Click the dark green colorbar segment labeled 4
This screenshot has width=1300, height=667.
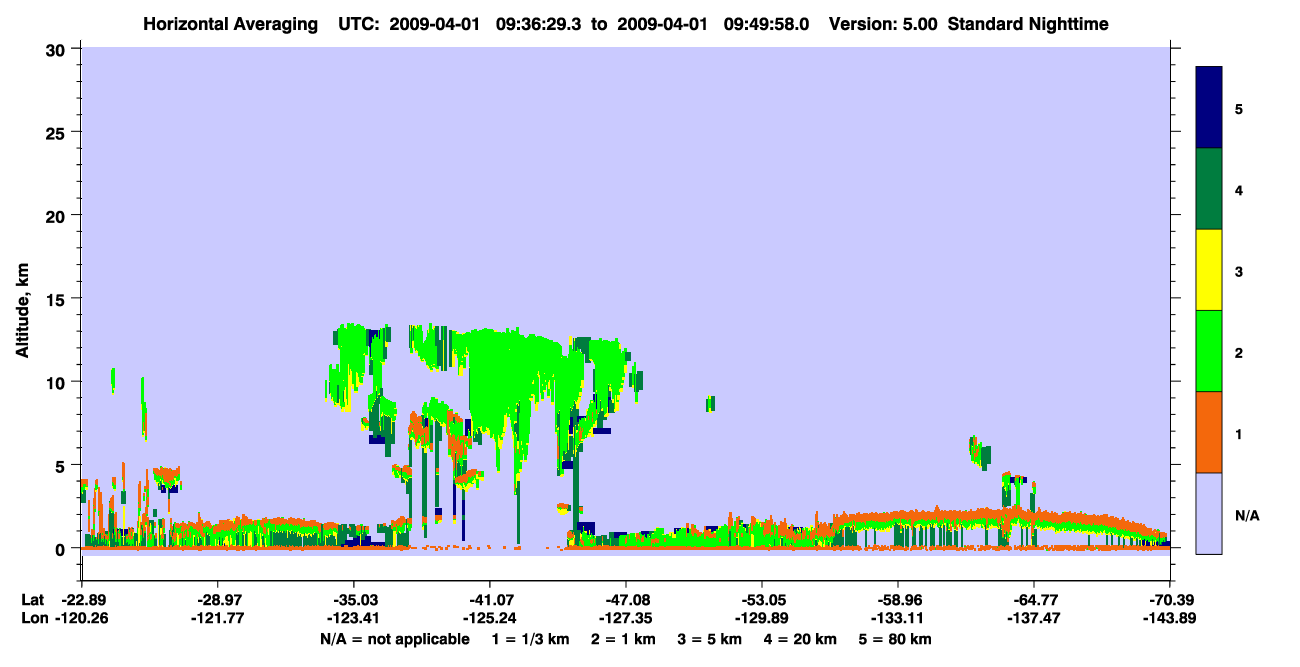click(1209, 189)
